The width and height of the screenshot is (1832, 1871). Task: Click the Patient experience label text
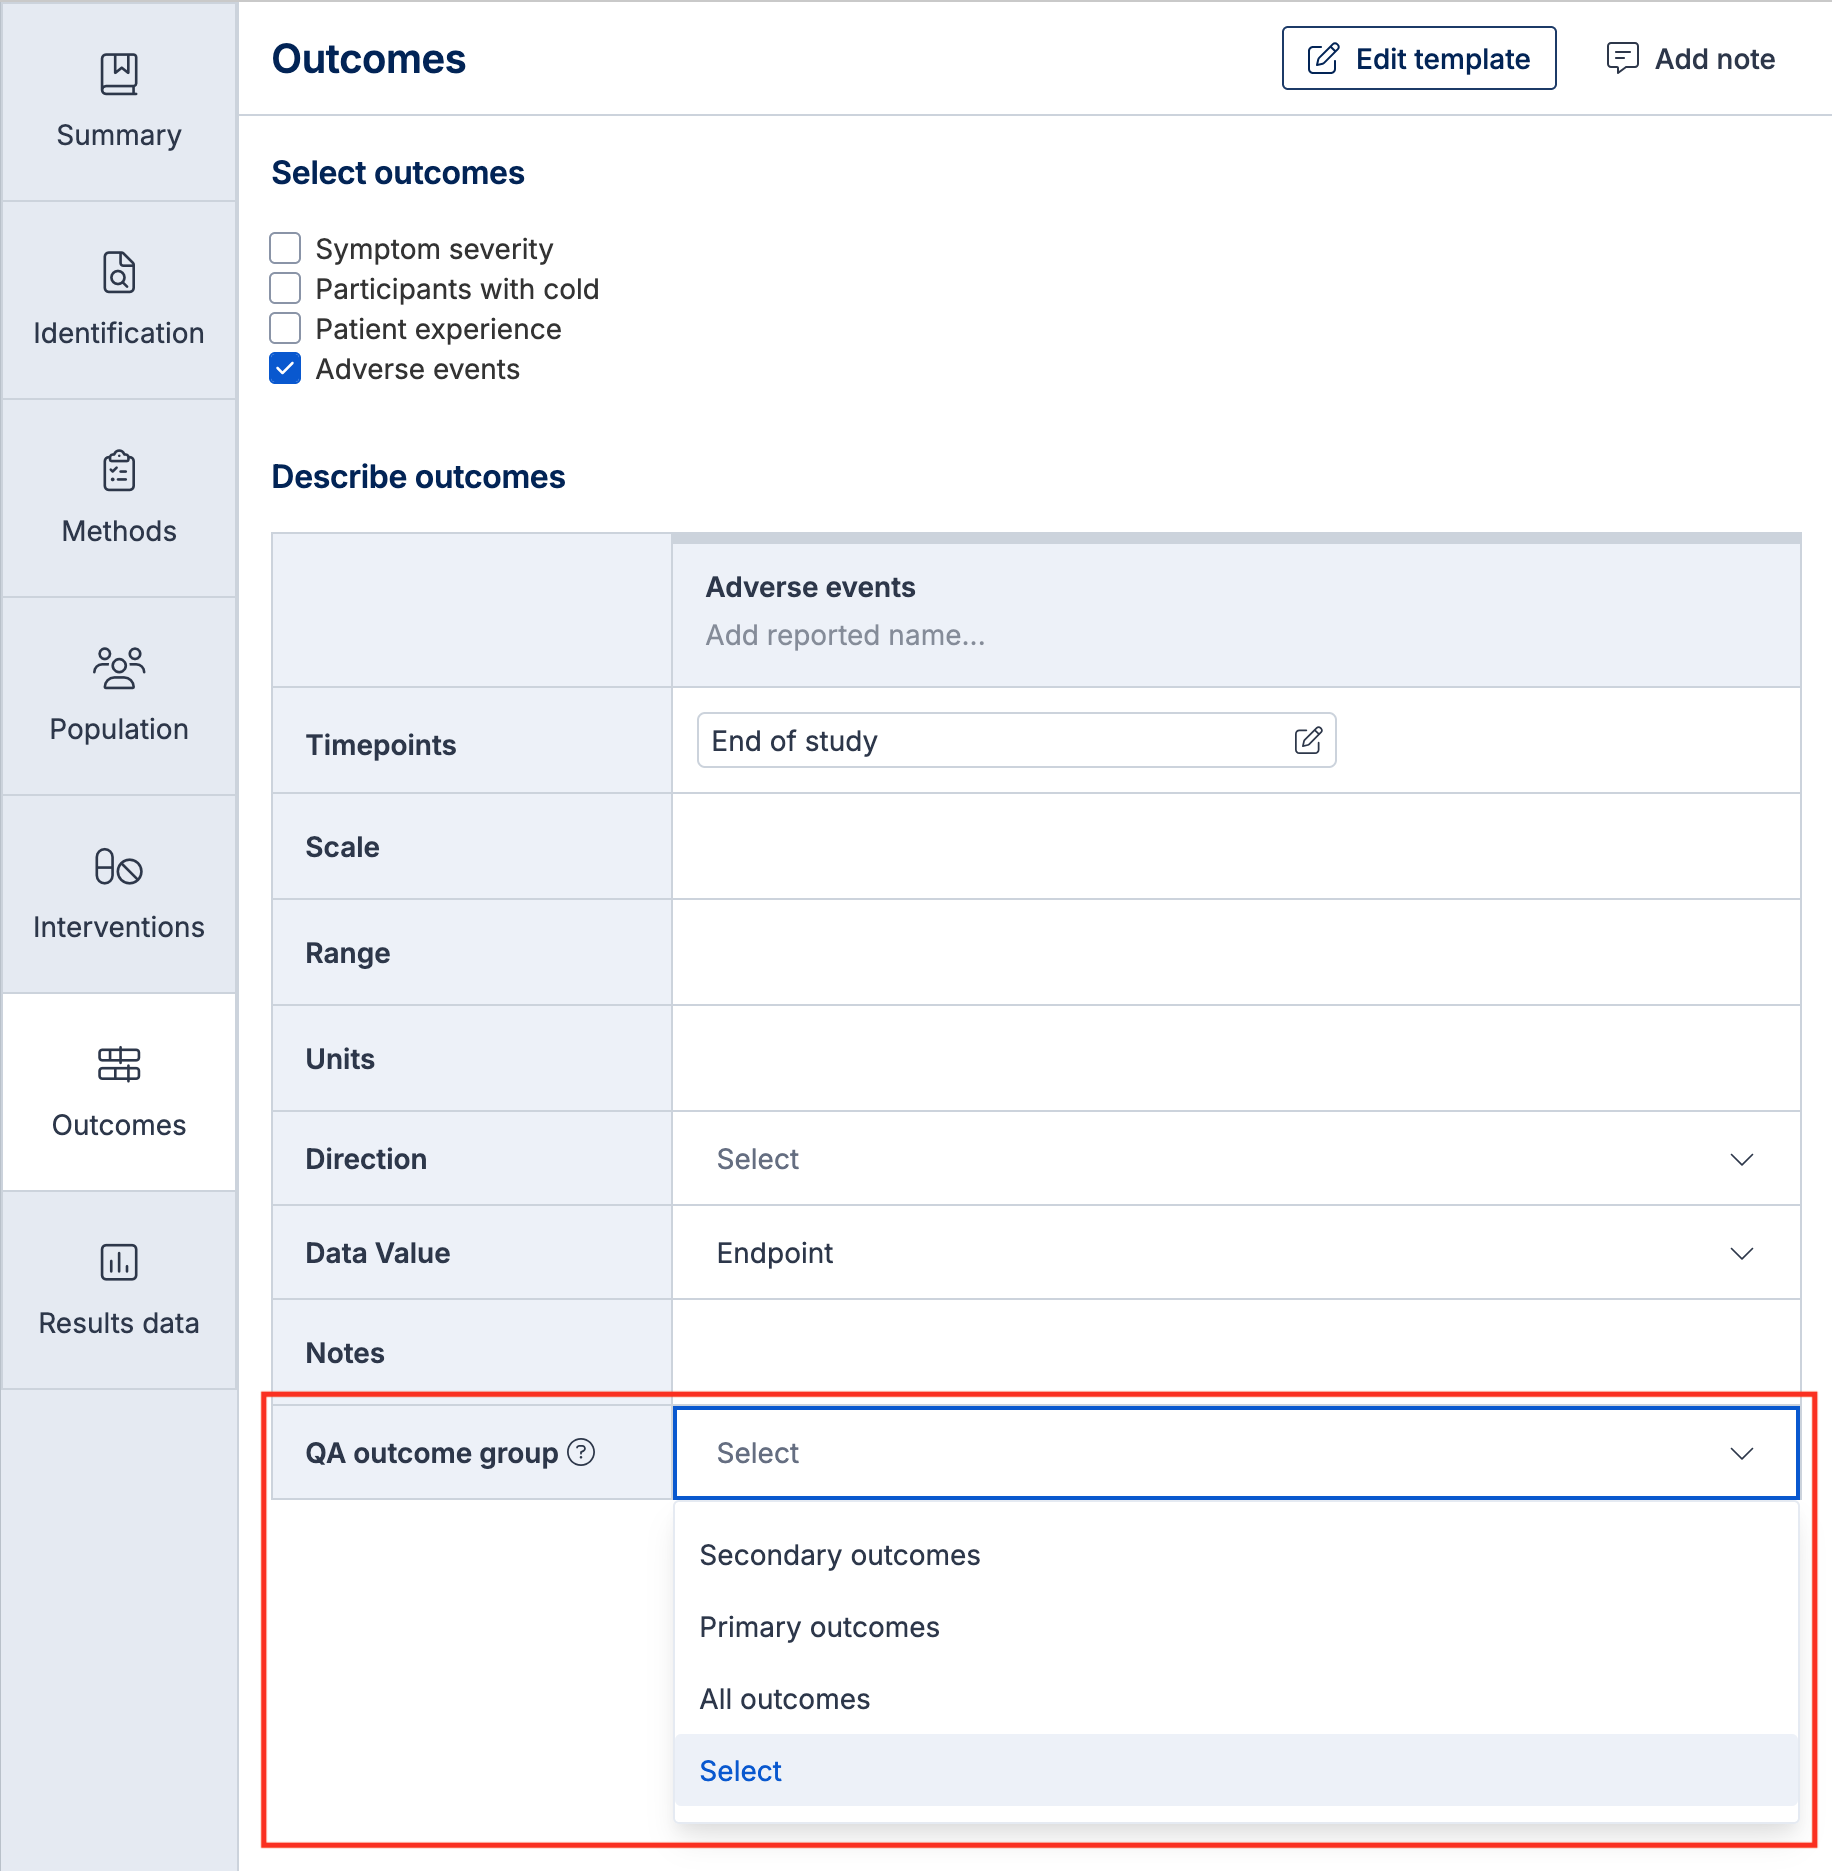click(438, 329)
